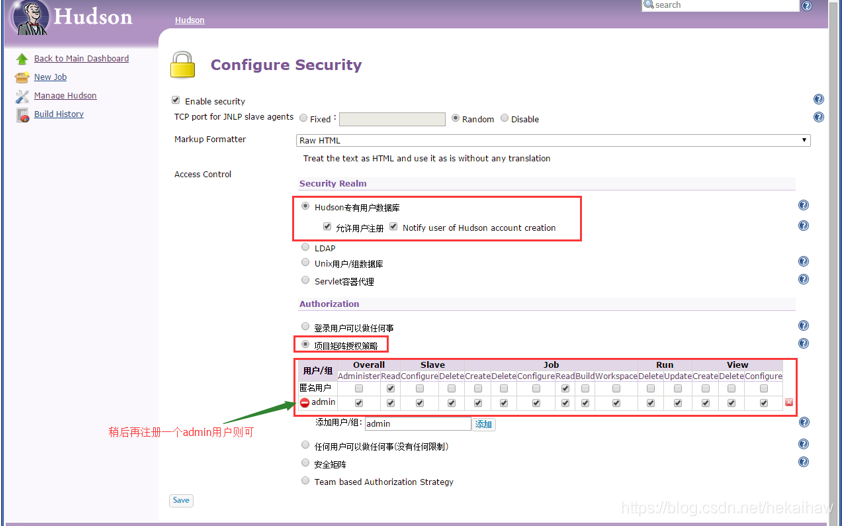Open the Manage Hudson link
844x526 pixels.
pyautogui.click(x=65, y=96)
